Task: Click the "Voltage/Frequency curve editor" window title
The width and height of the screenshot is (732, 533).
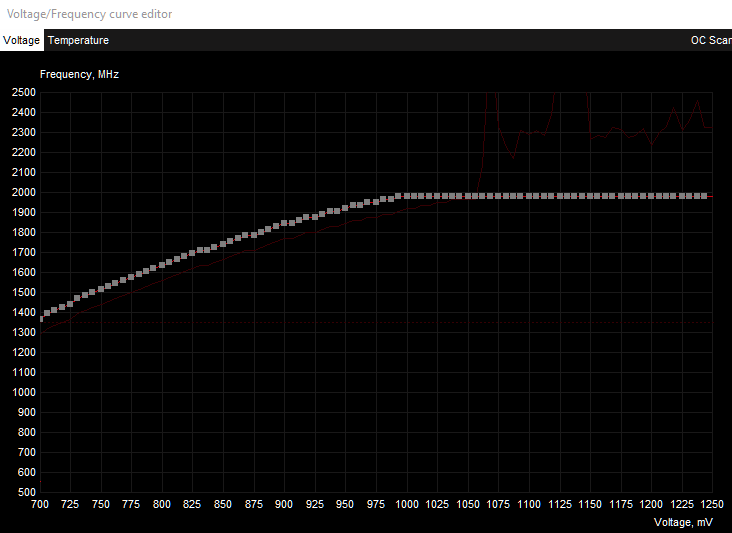Action: click(89, 14)
